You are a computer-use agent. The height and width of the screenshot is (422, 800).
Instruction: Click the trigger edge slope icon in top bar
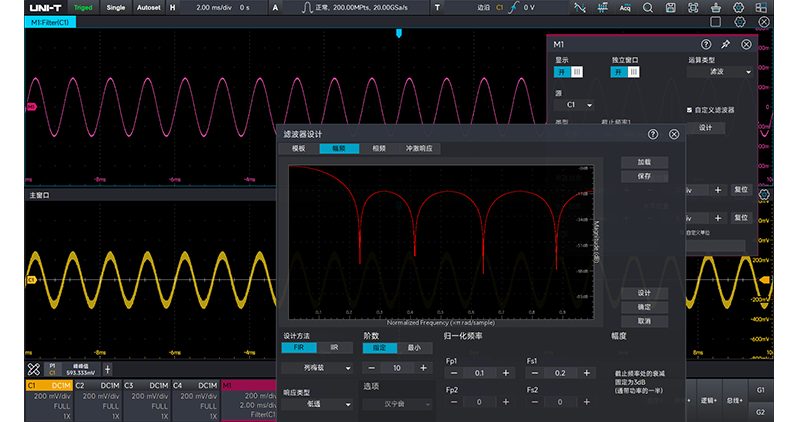[513, 8]
